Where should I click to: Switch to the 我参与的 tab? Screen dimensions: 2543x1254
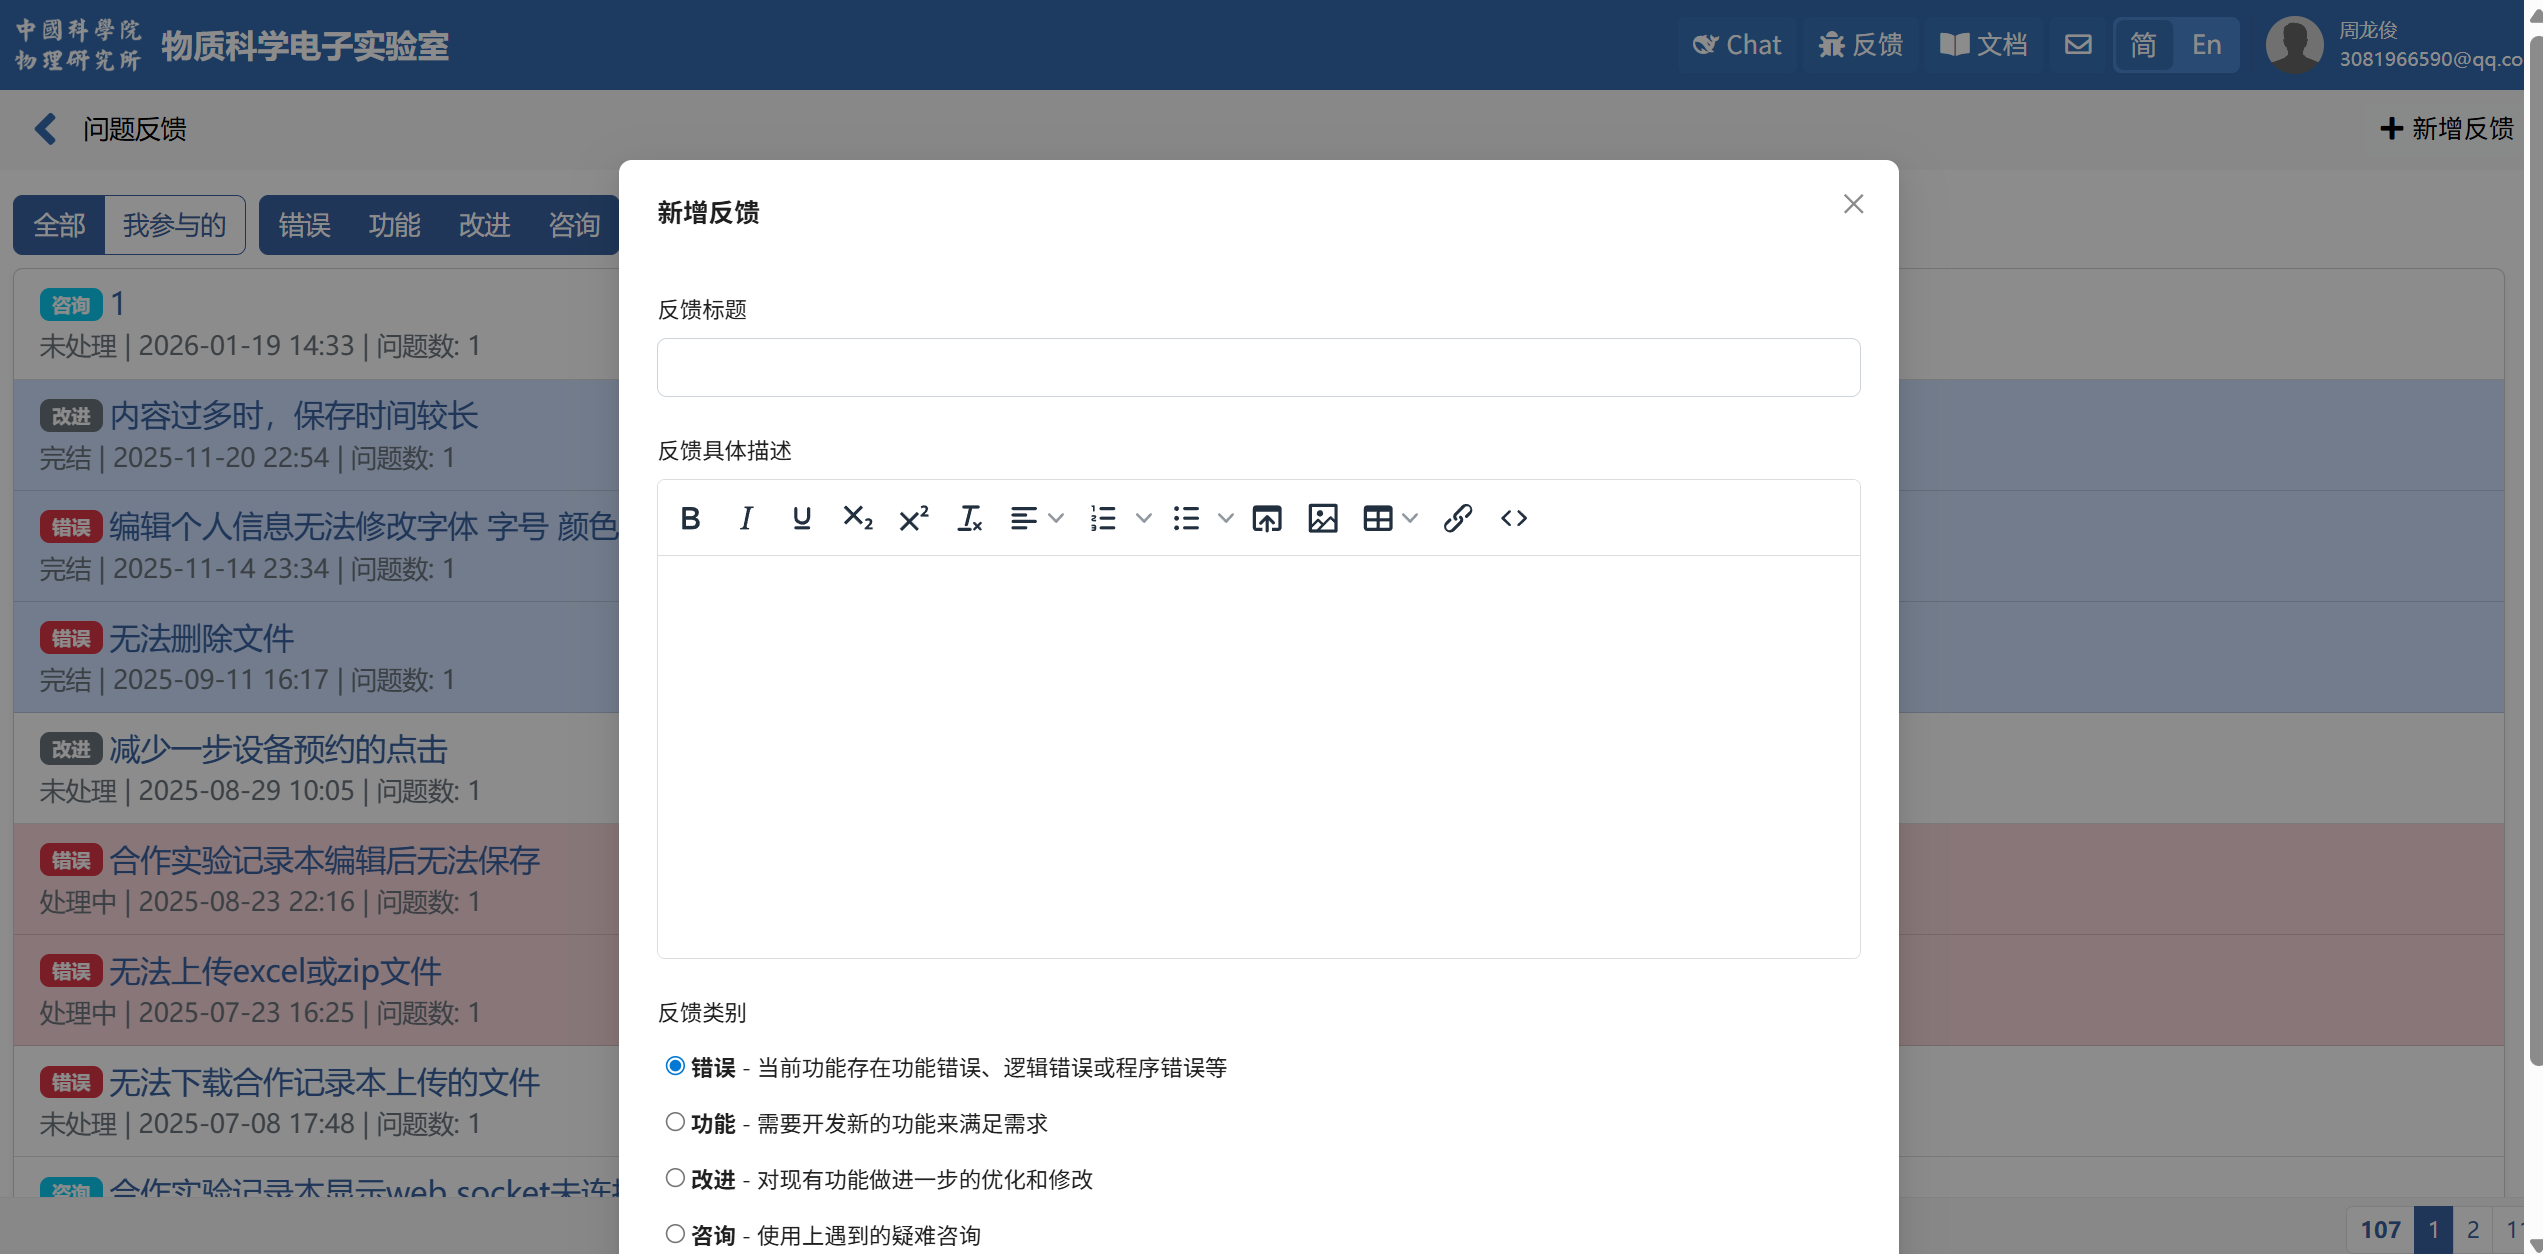click(x=174, y=225)
